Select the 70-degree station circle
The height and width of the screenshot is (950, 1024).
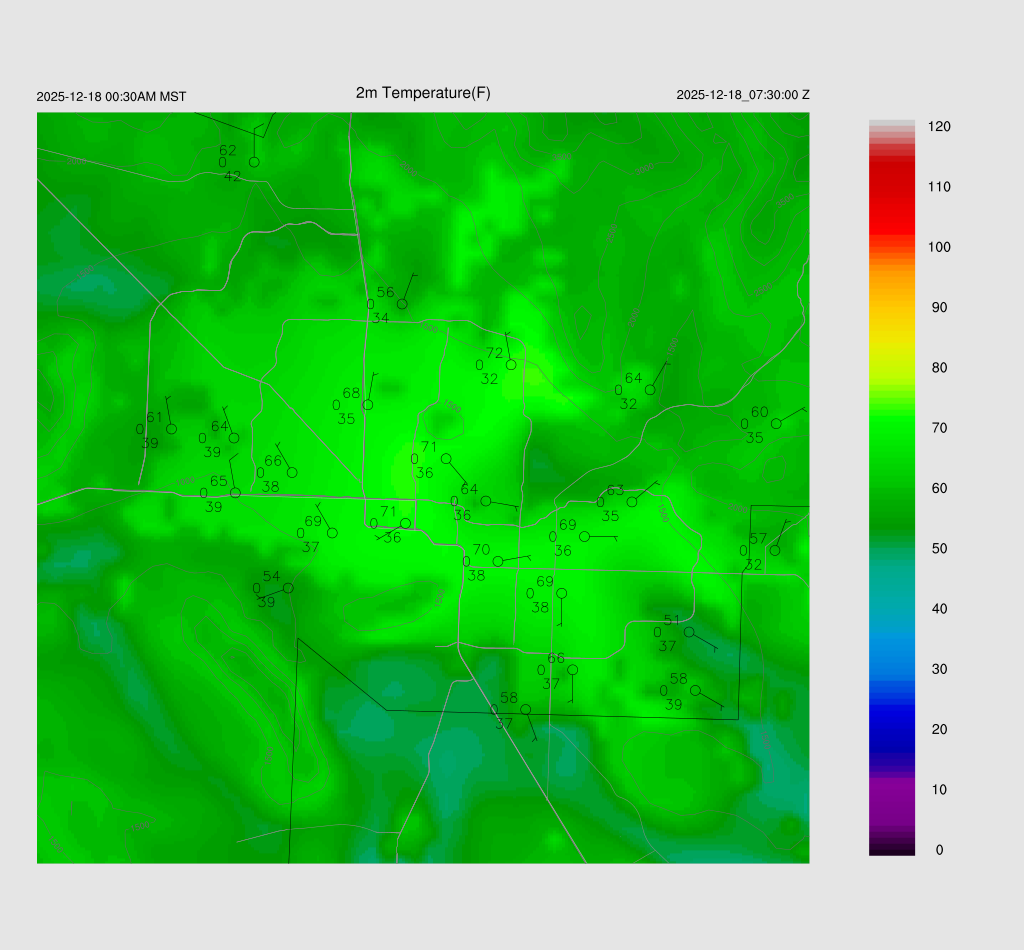(498, 562)
